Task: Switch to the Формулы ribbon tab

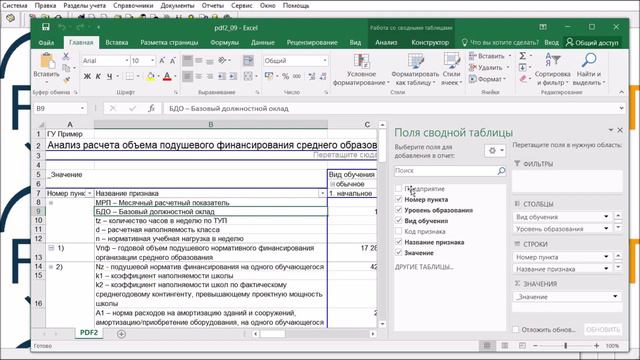Action: point(224,42)
